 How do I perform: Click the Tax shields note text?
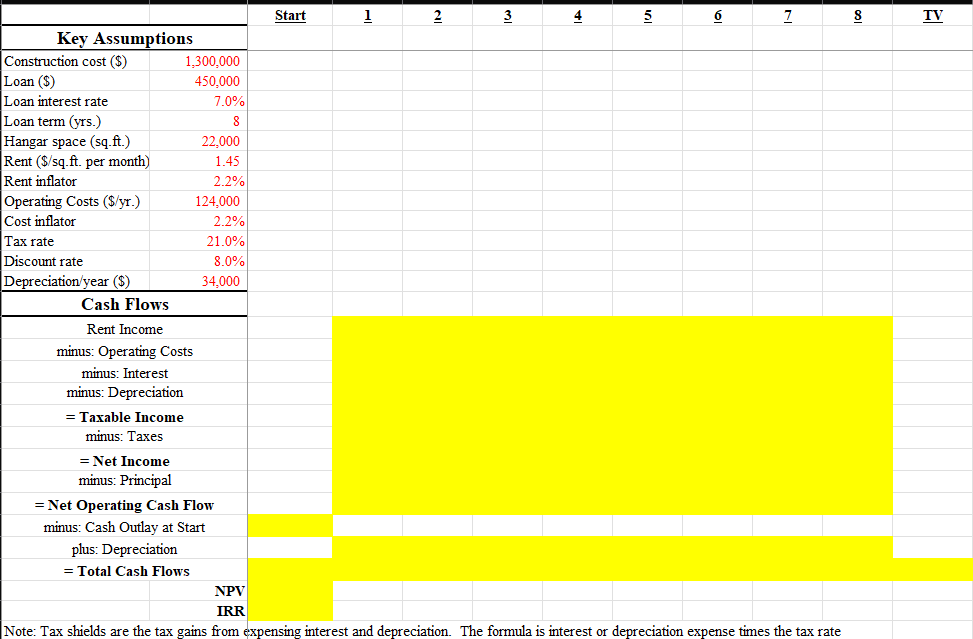(422, 631)
